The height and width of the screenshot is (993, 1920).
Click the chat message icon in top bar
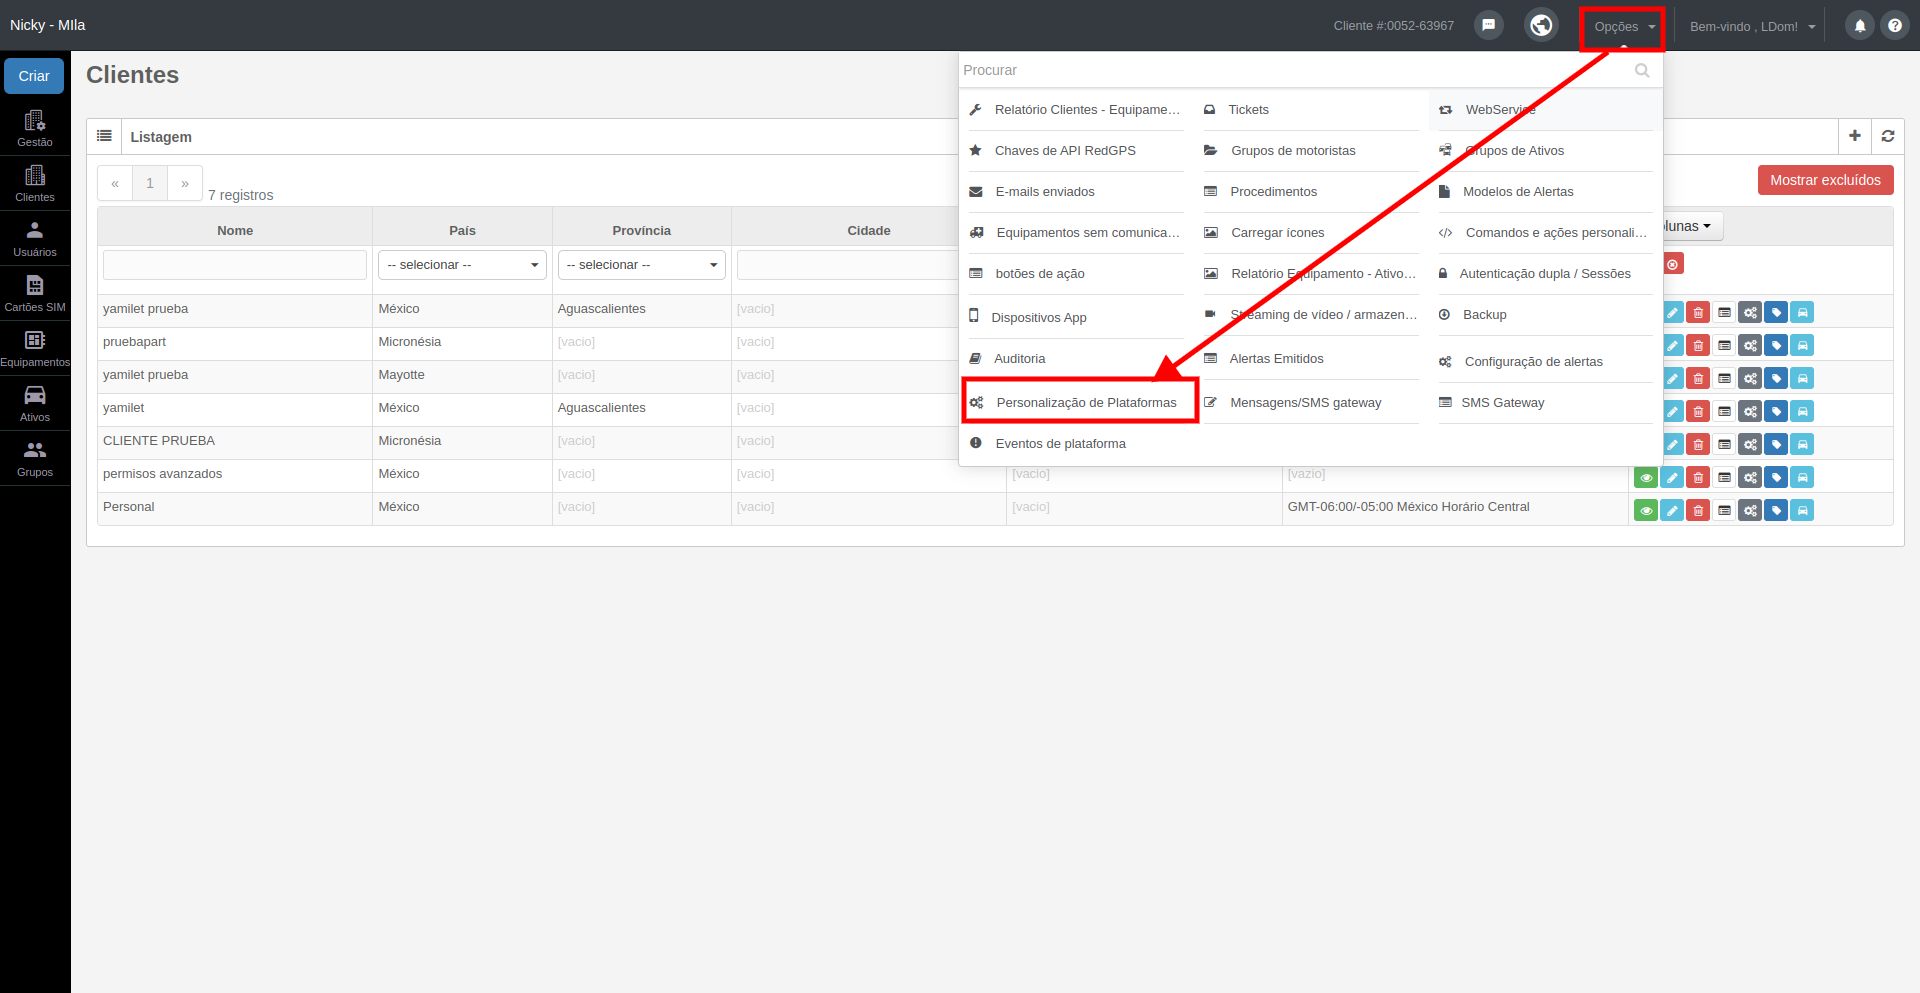coord(1488,25)
